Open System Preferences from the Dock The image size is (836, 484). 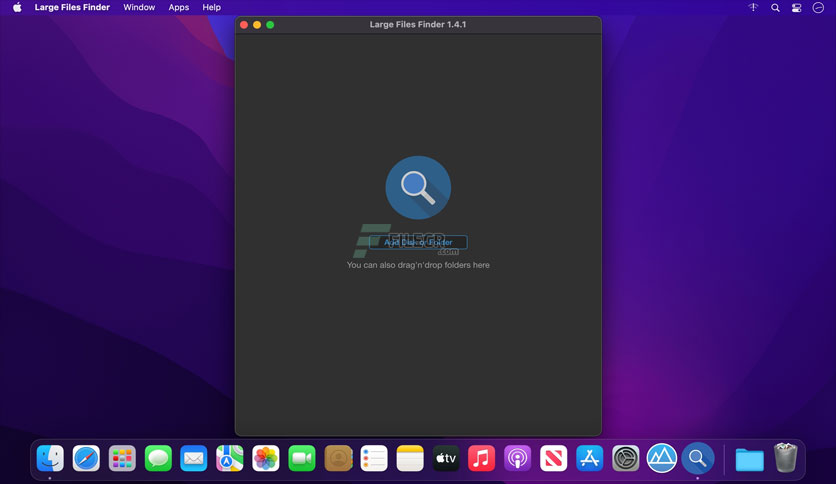625,458
